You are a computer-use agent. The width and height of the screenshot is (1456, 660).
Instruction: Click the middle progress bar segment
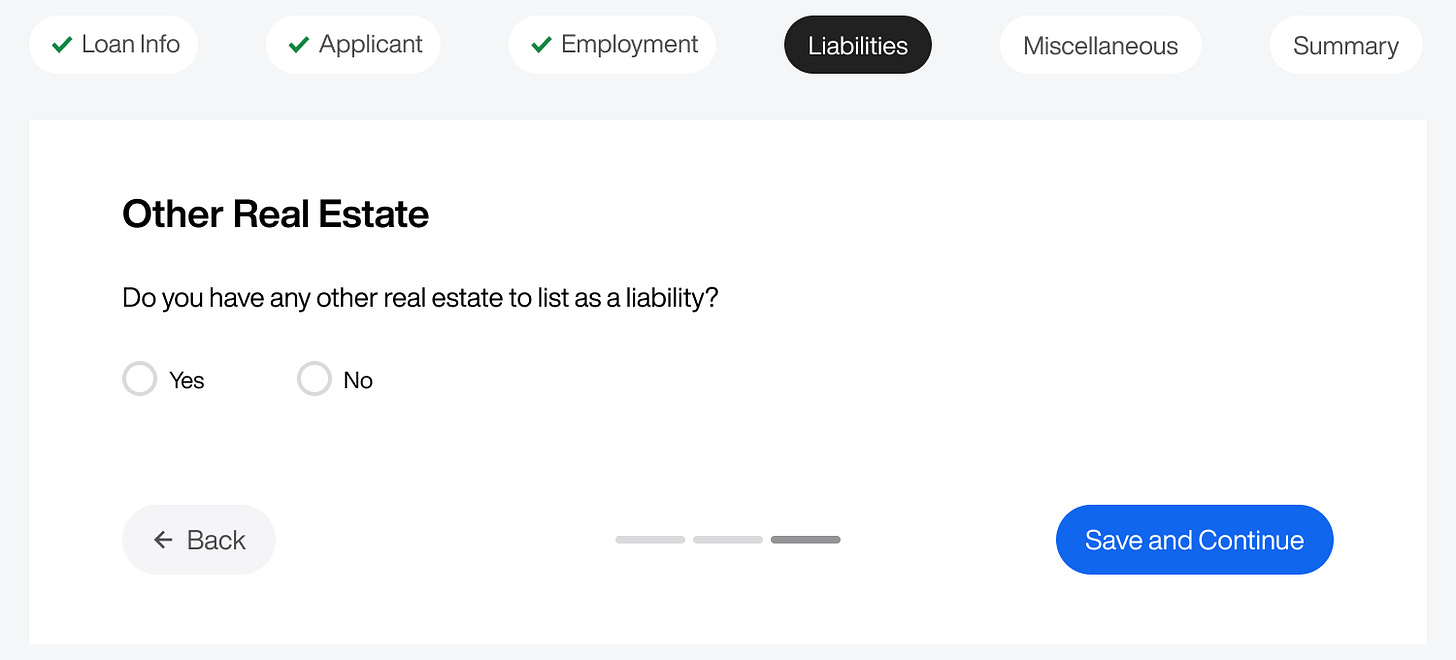click(x=727, y=540)
